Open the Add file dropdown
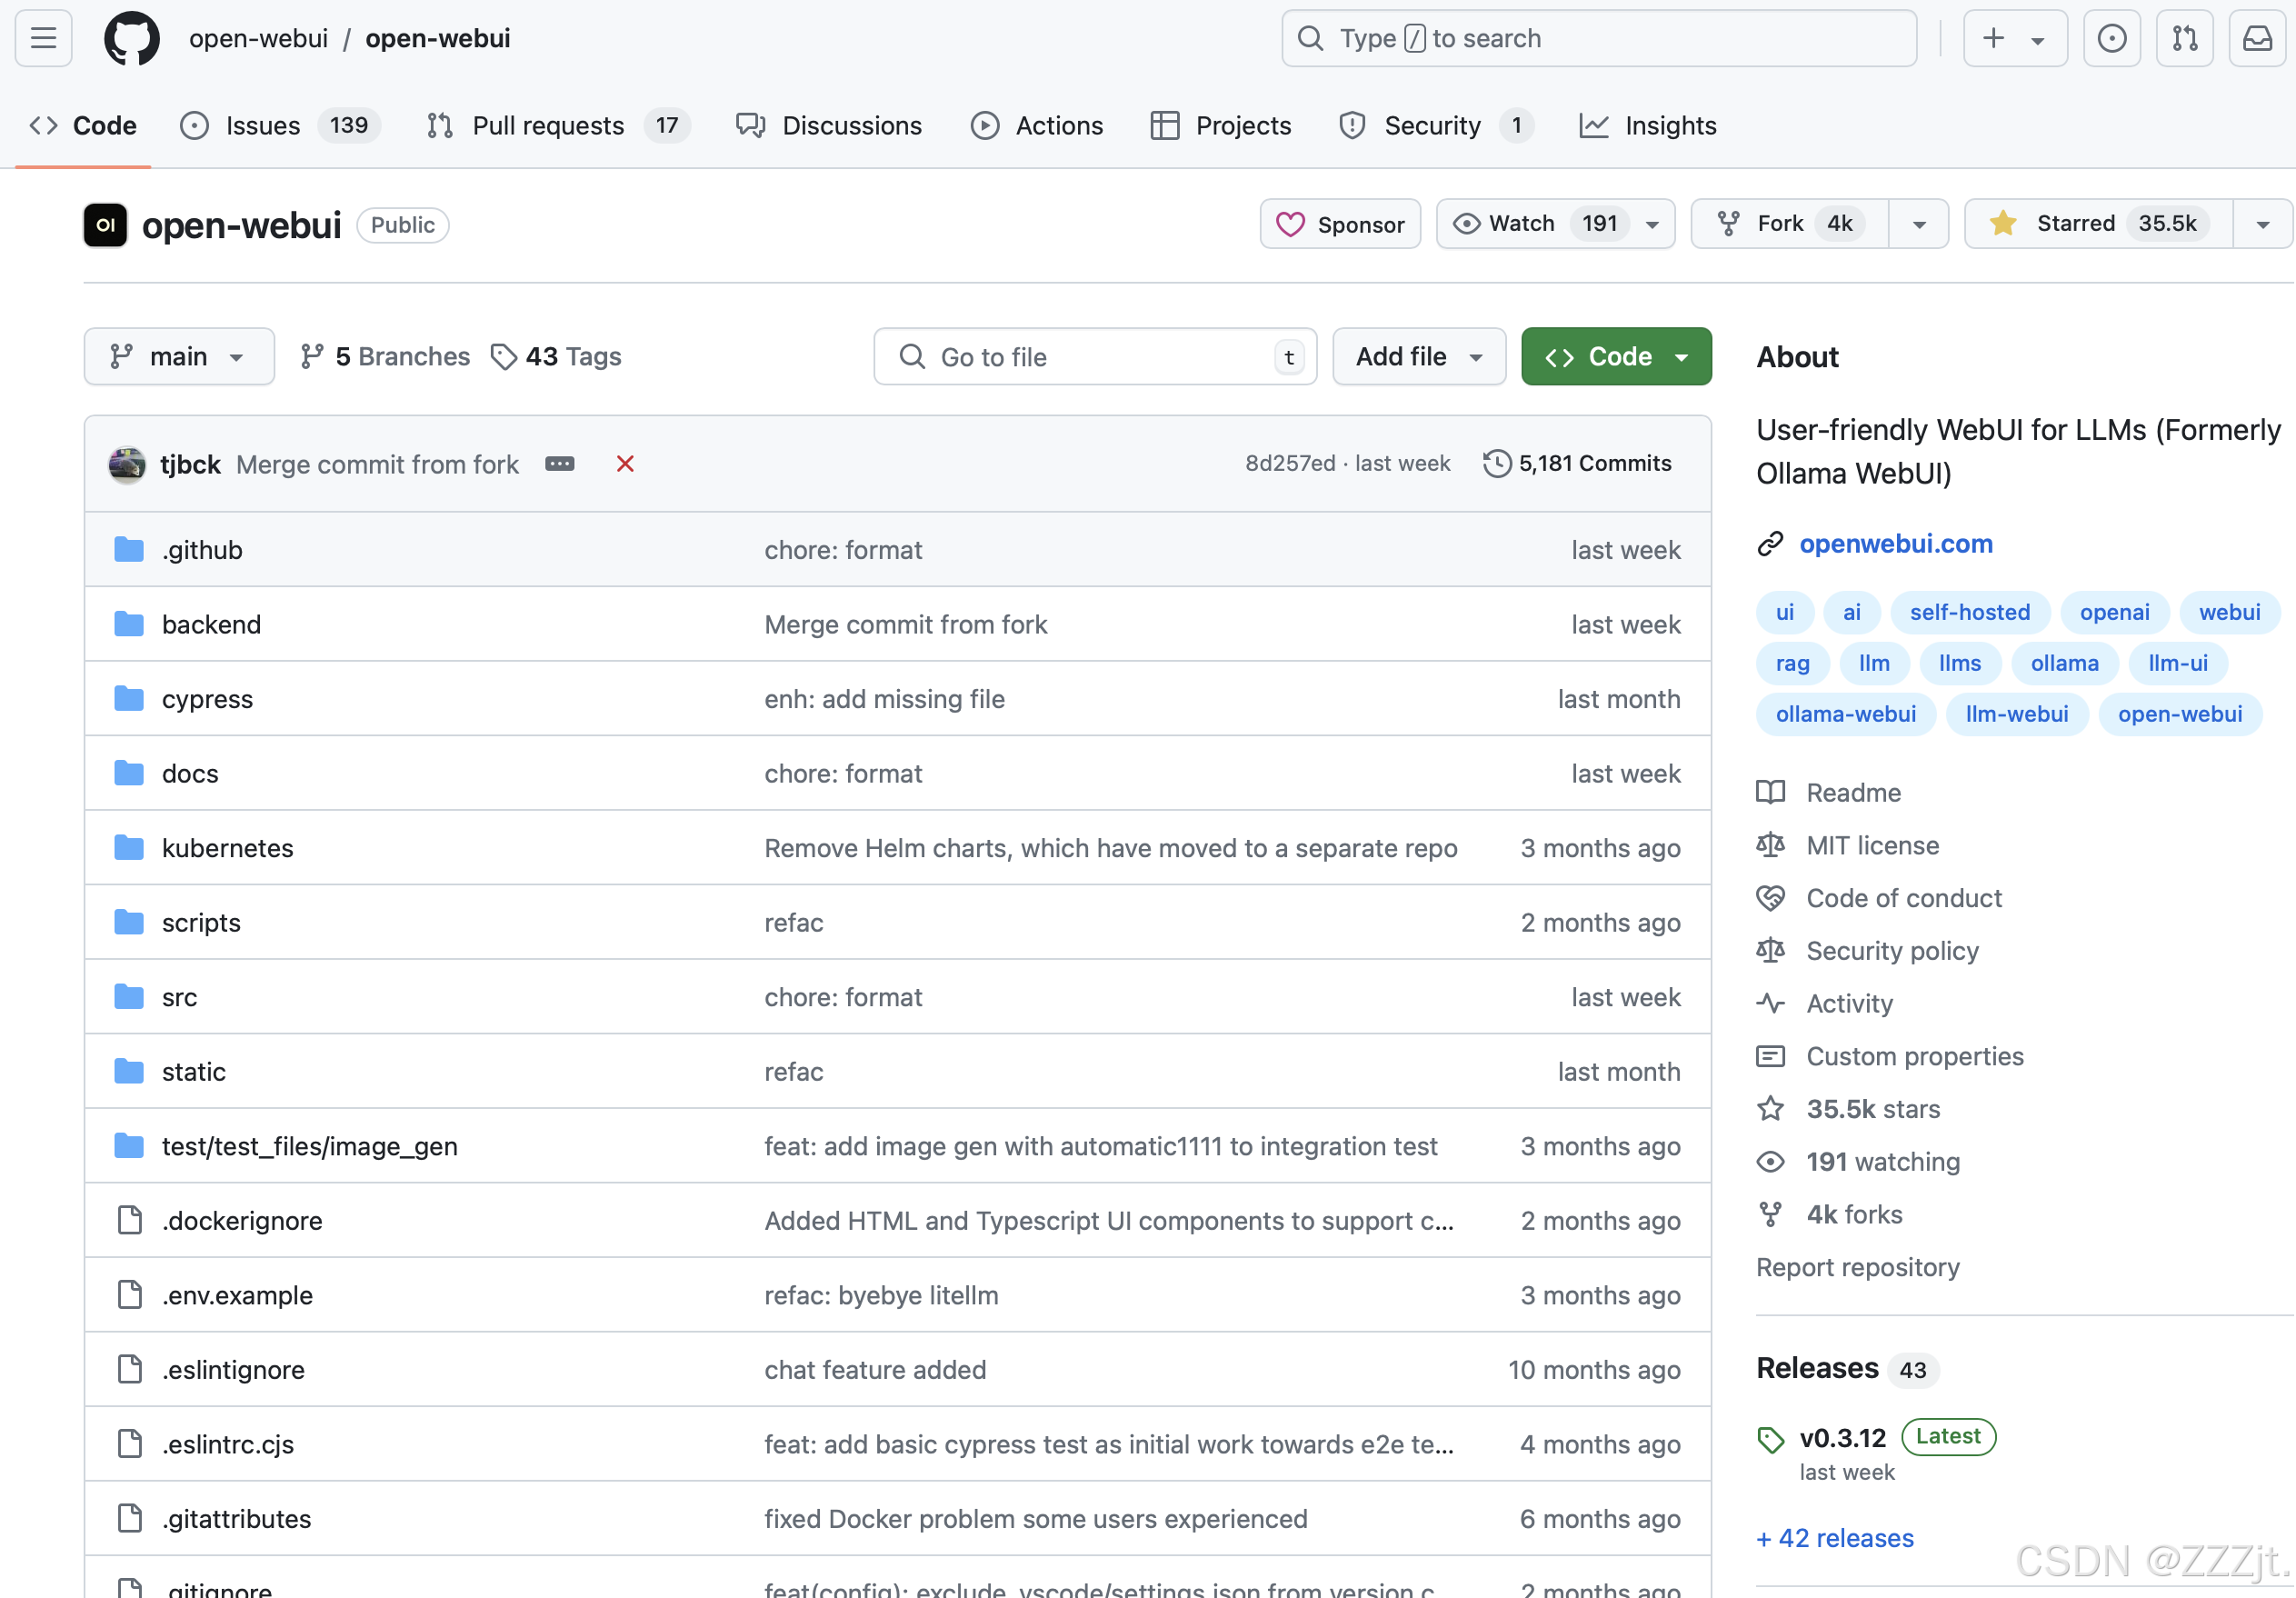The image size is (2296, 1598). 1418,356
